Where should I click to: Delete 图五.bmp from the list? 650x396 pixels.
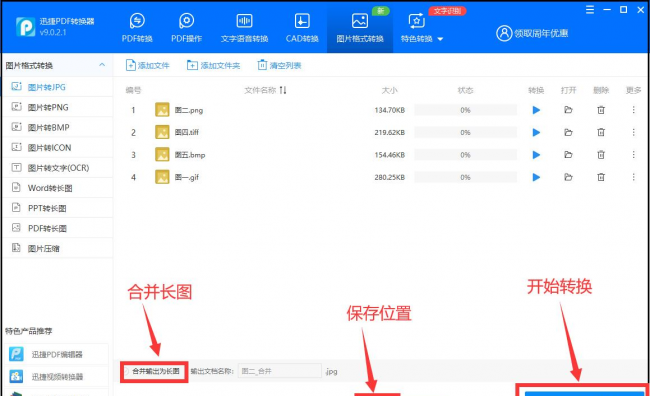pyautogui.click(x=601, y=155)
